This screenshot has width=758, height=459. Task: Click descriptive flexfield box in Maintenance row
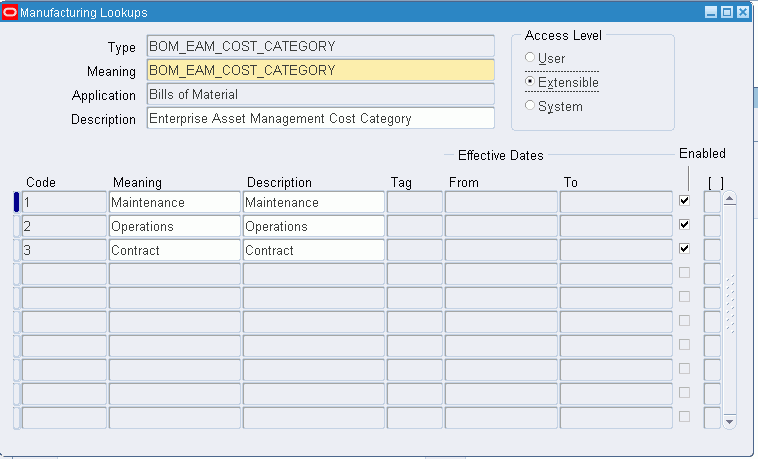tap(712, 202)
